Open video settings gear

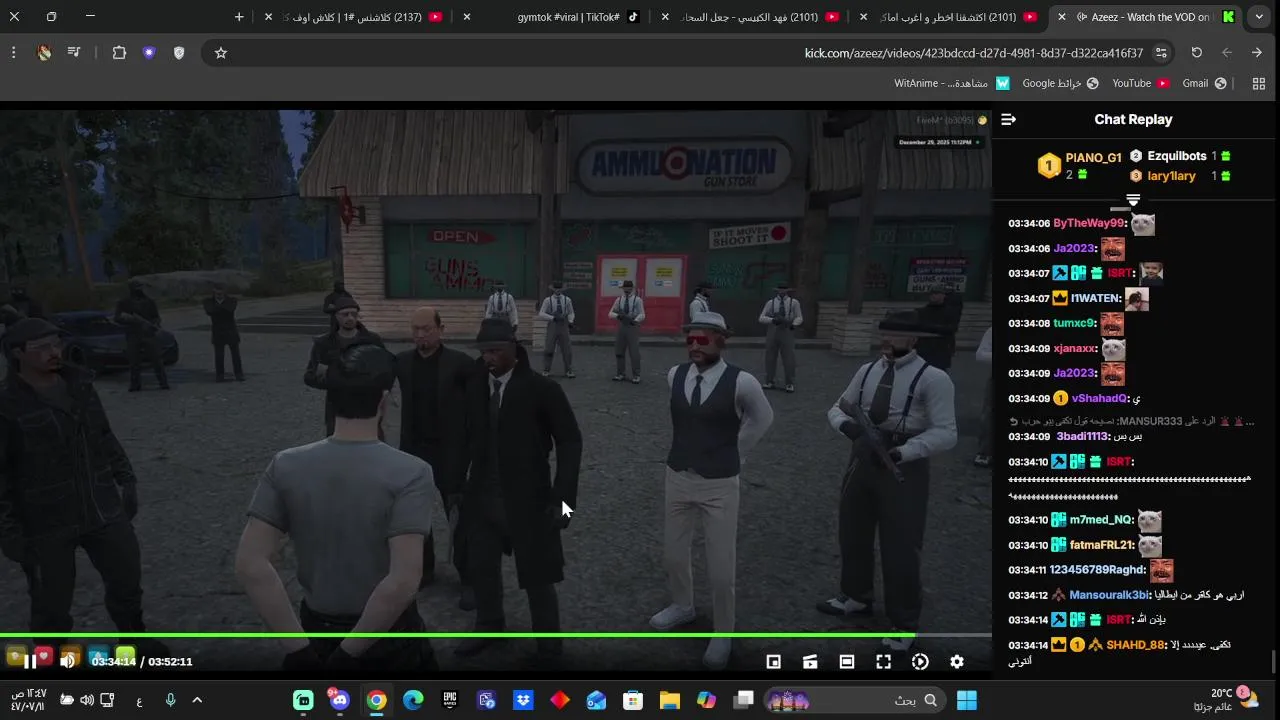click(x=957, y=661)
